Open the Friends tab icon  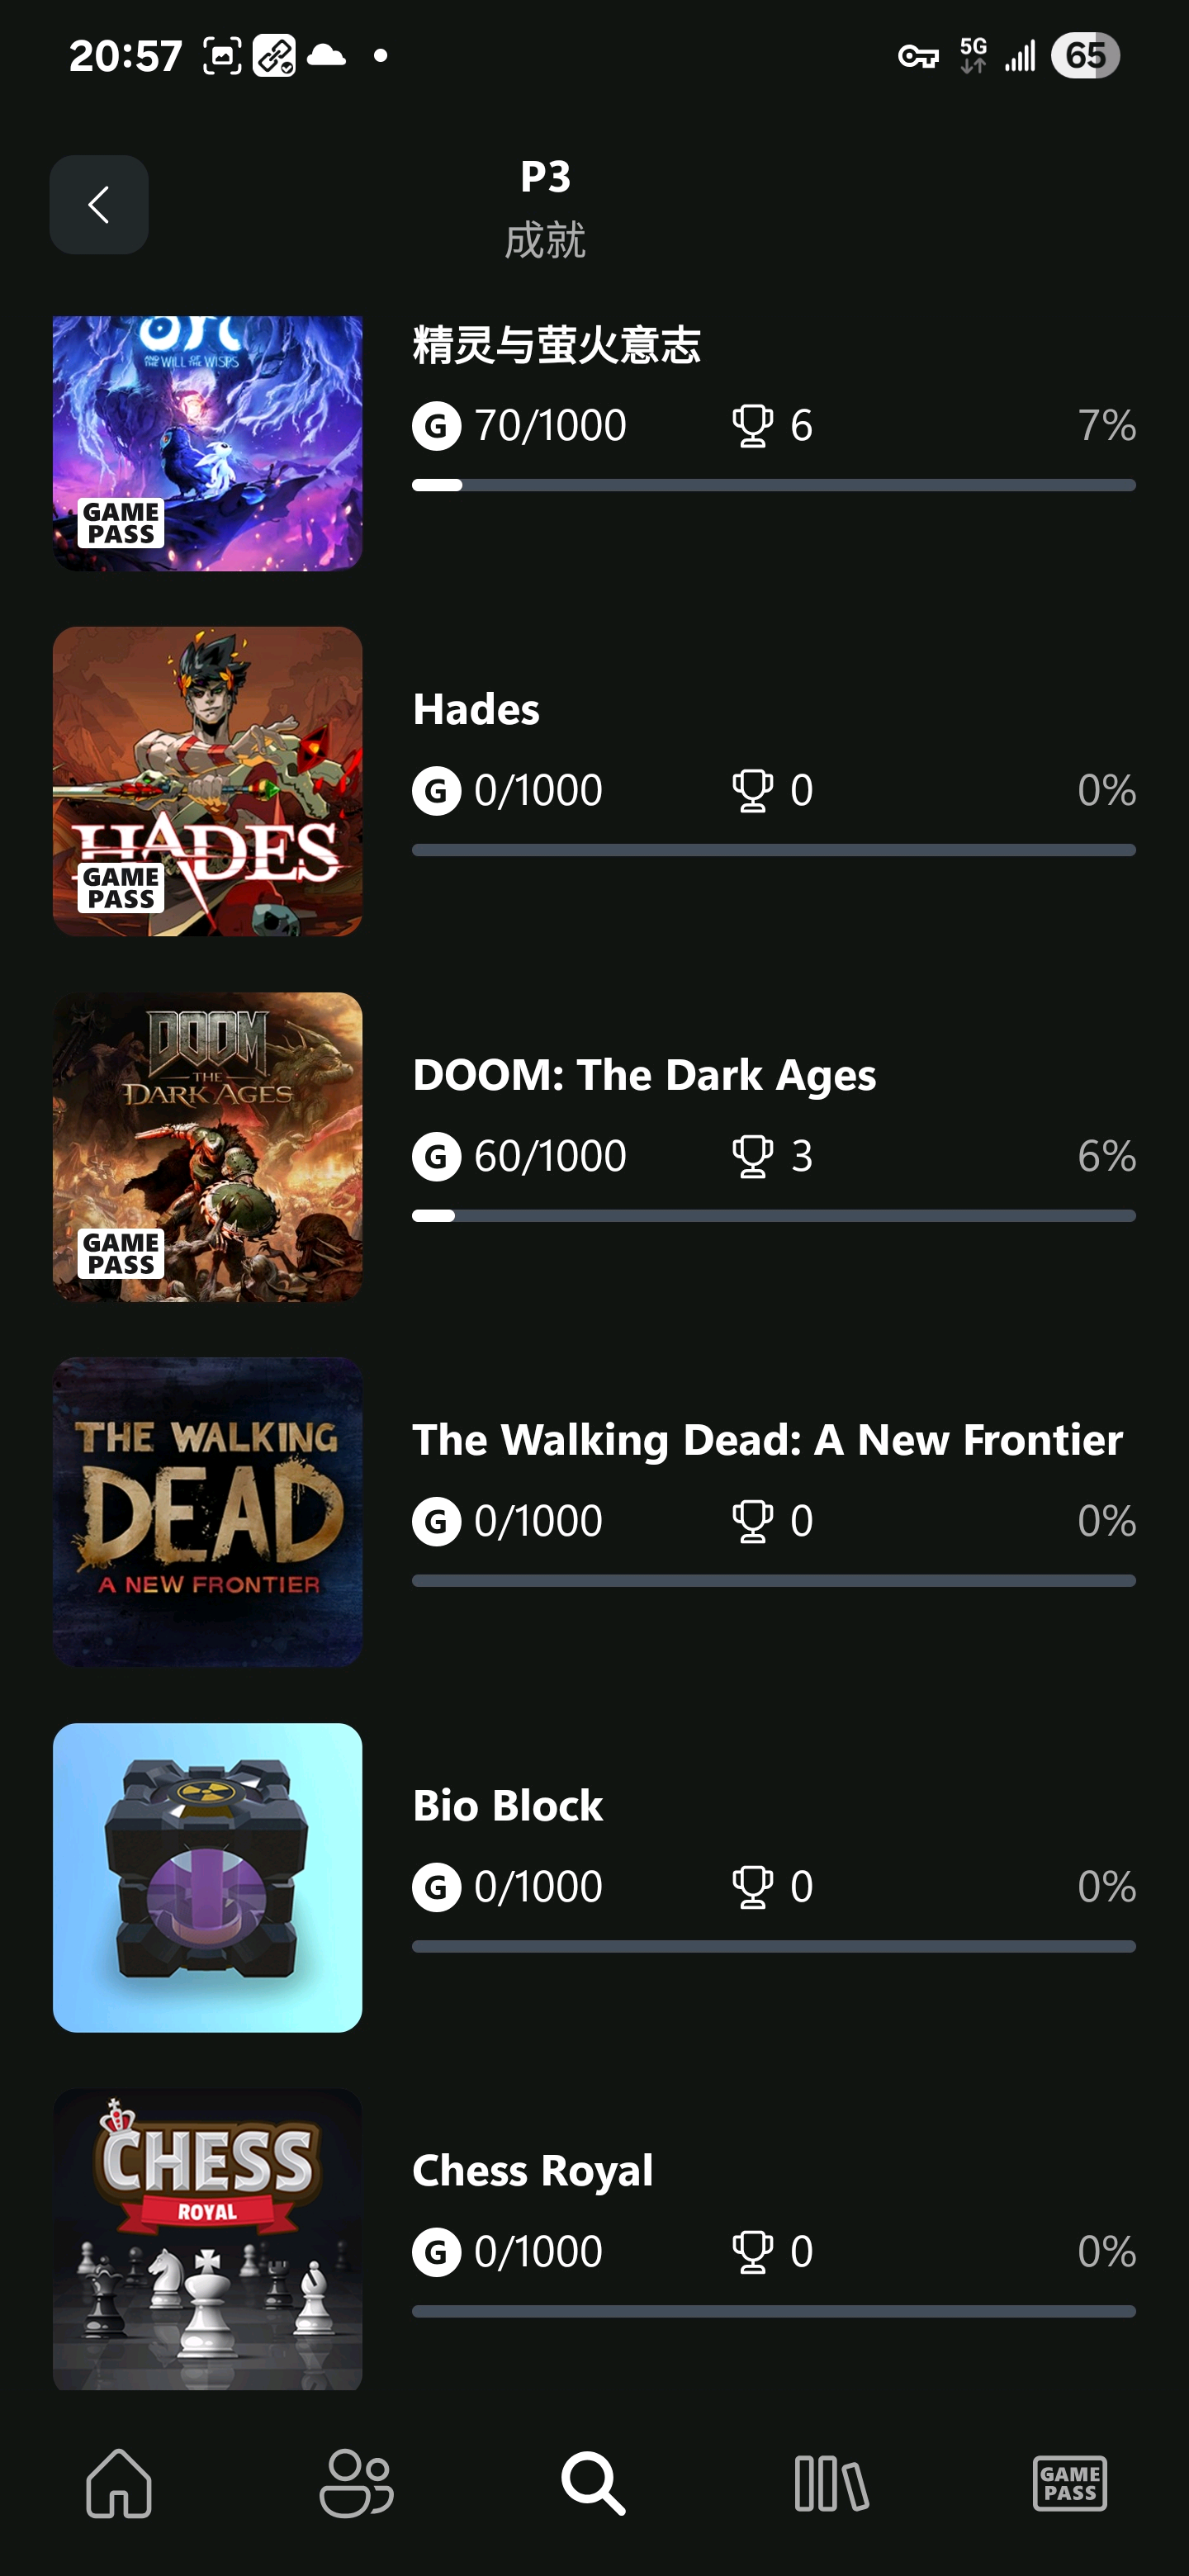[x=356, y=2482]
